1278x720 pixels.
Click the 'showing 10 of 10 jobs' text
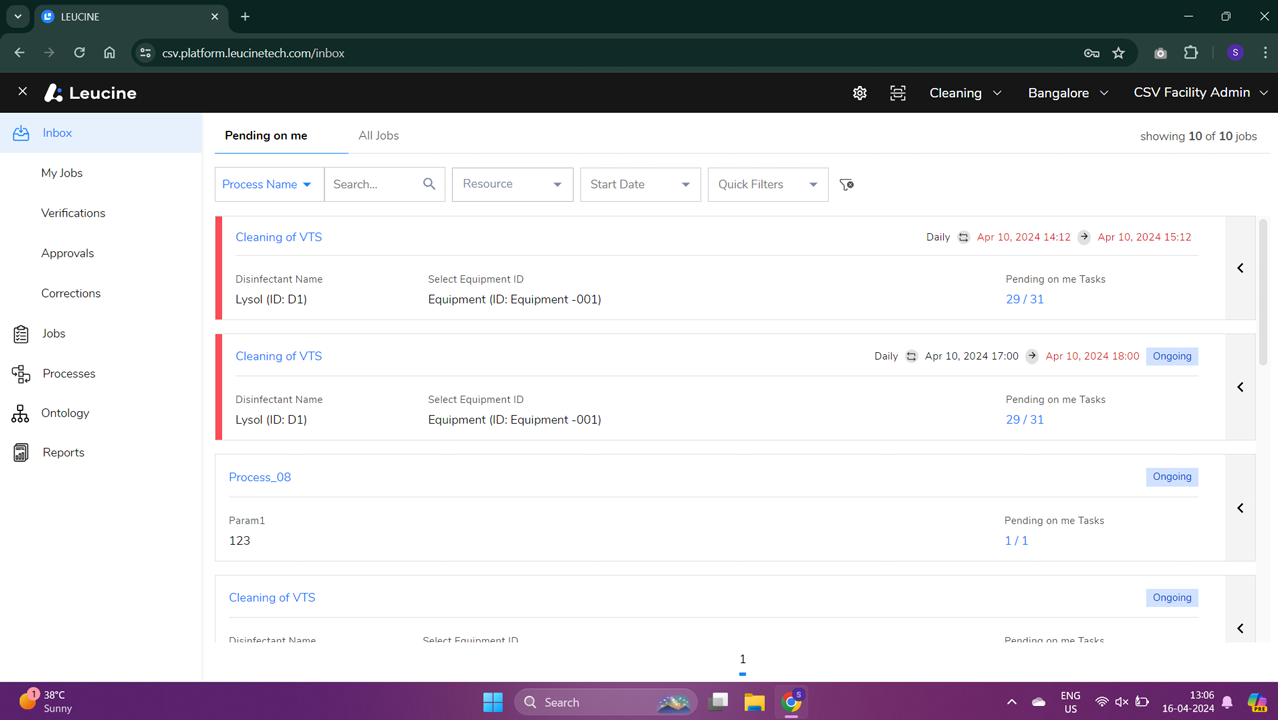tap(1198, 136)
